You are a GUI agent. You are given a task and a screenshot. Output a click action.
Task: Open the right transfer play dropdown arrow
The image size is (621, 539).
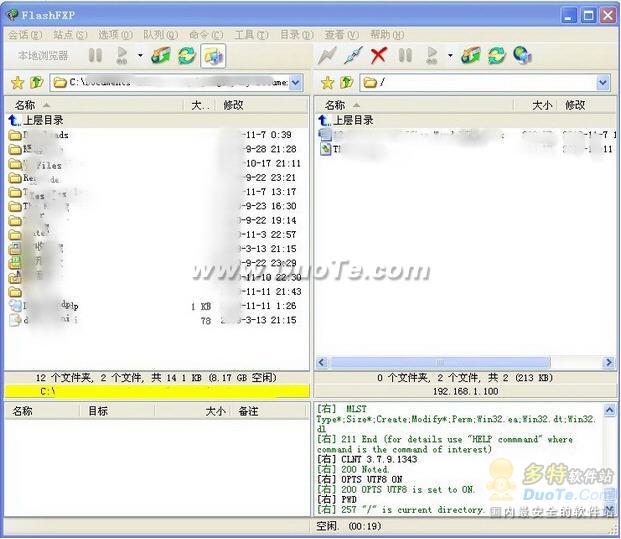[x=450, y=55]
